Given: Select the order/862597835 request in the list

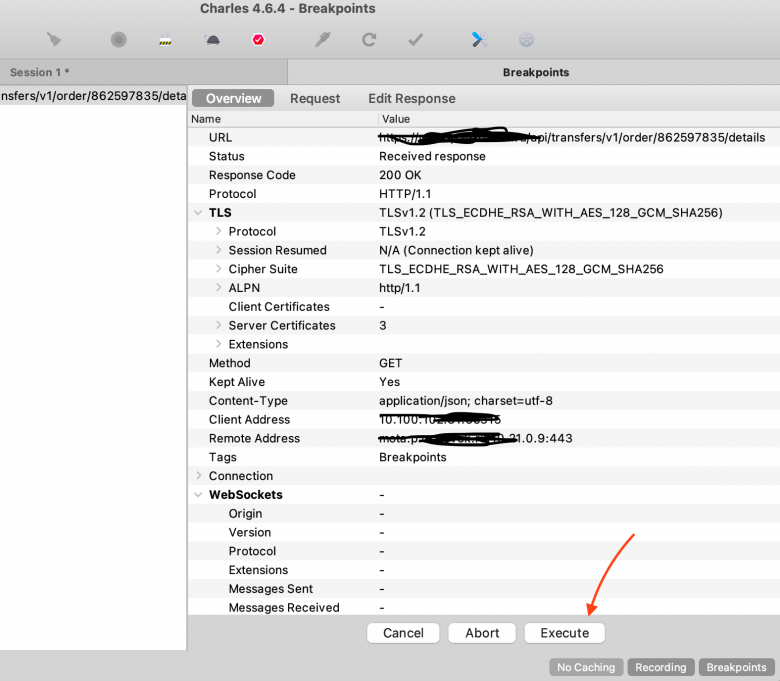Looking at the screenshot, I should pos(94,96).
